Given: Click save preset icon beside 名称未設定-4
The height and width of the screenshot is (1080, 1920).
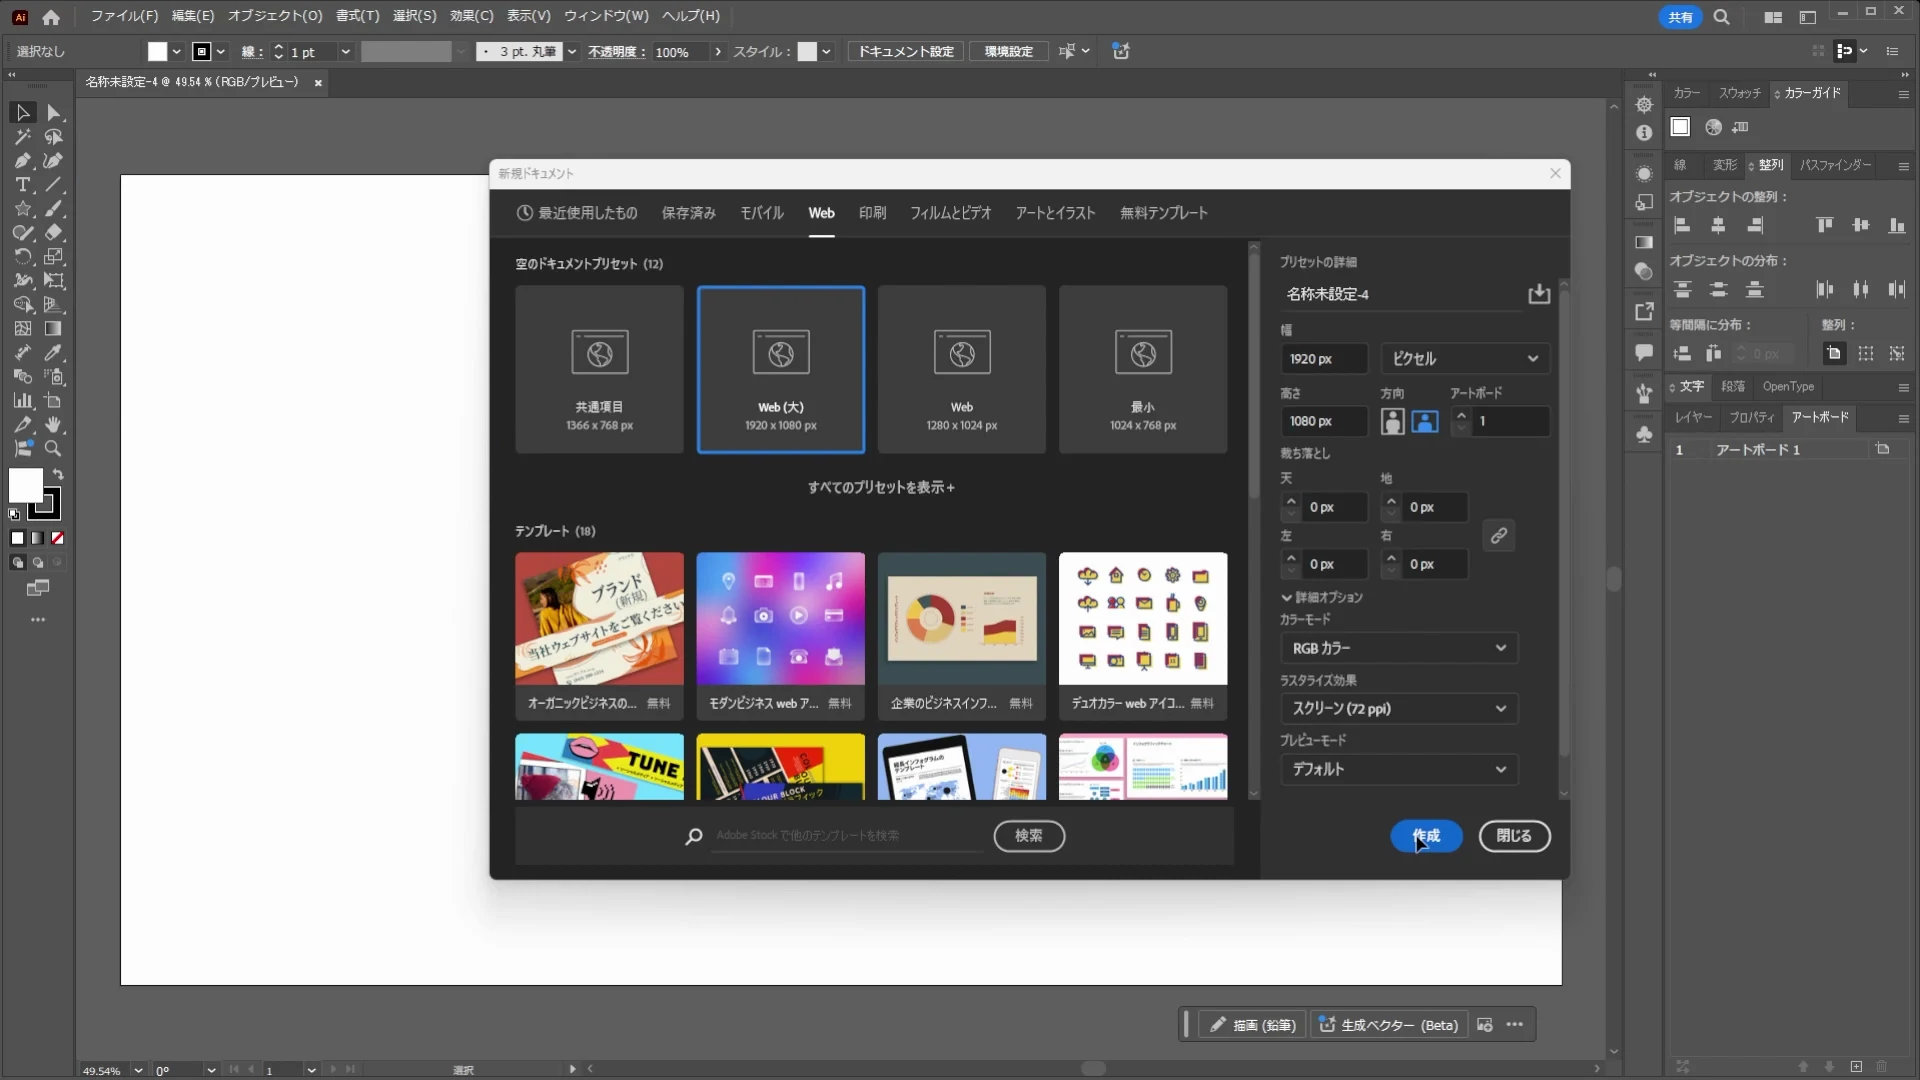Looking at the screenshot, I should [1539, 294].
